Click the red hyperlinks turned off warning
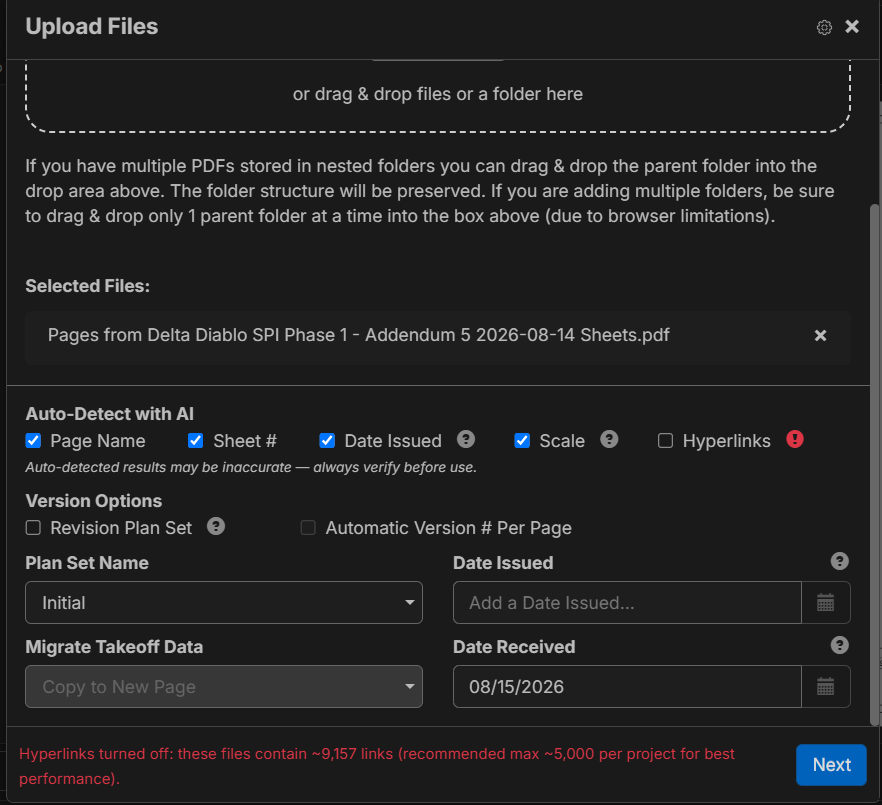 point(377,766)
